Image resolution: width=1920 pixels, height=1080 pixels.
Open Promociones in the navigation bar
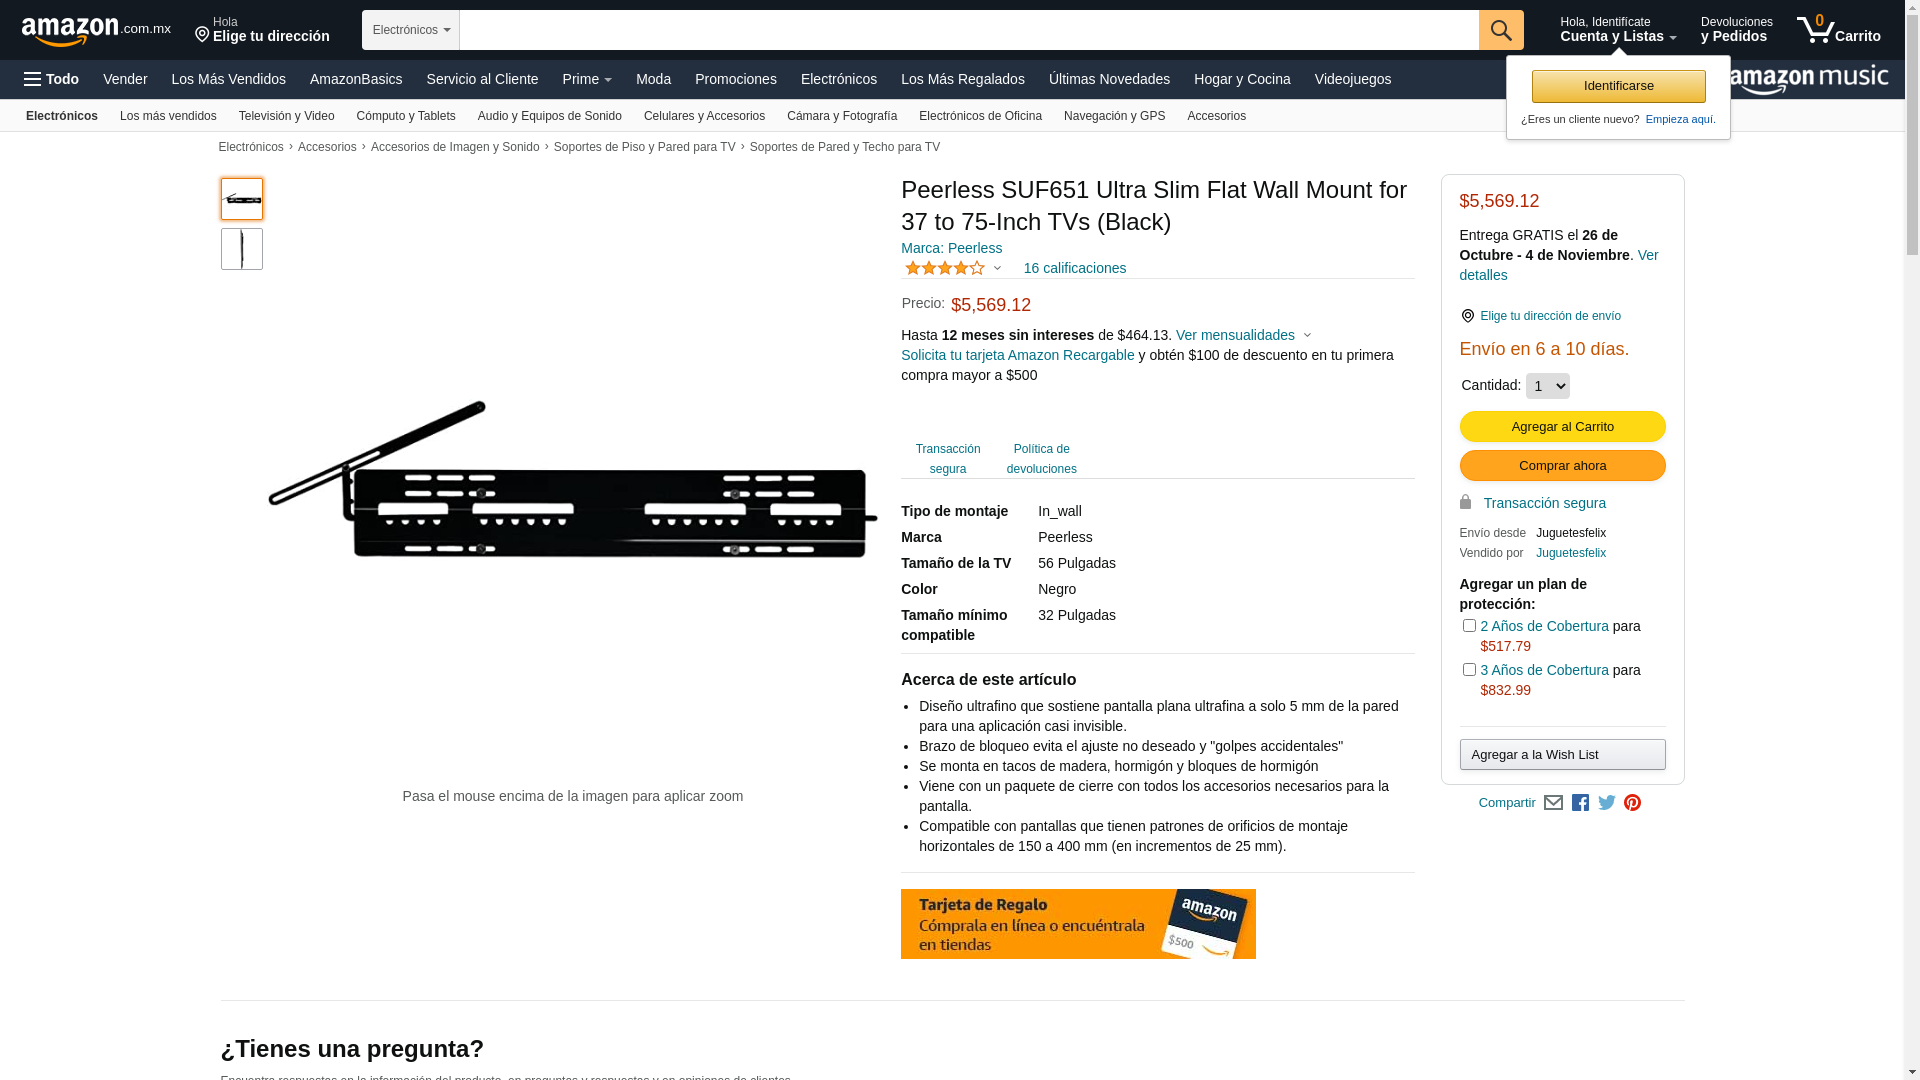tap(735, 79)
